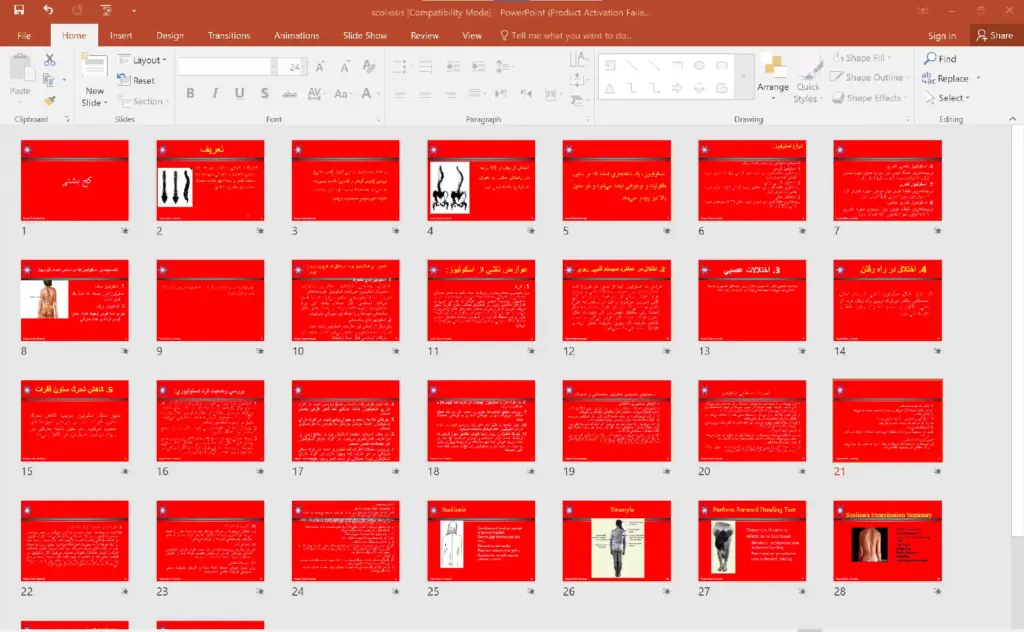Open the Shape Fill color picker
This screenshot has height=632, width=1024.
(x=865, y=58)
